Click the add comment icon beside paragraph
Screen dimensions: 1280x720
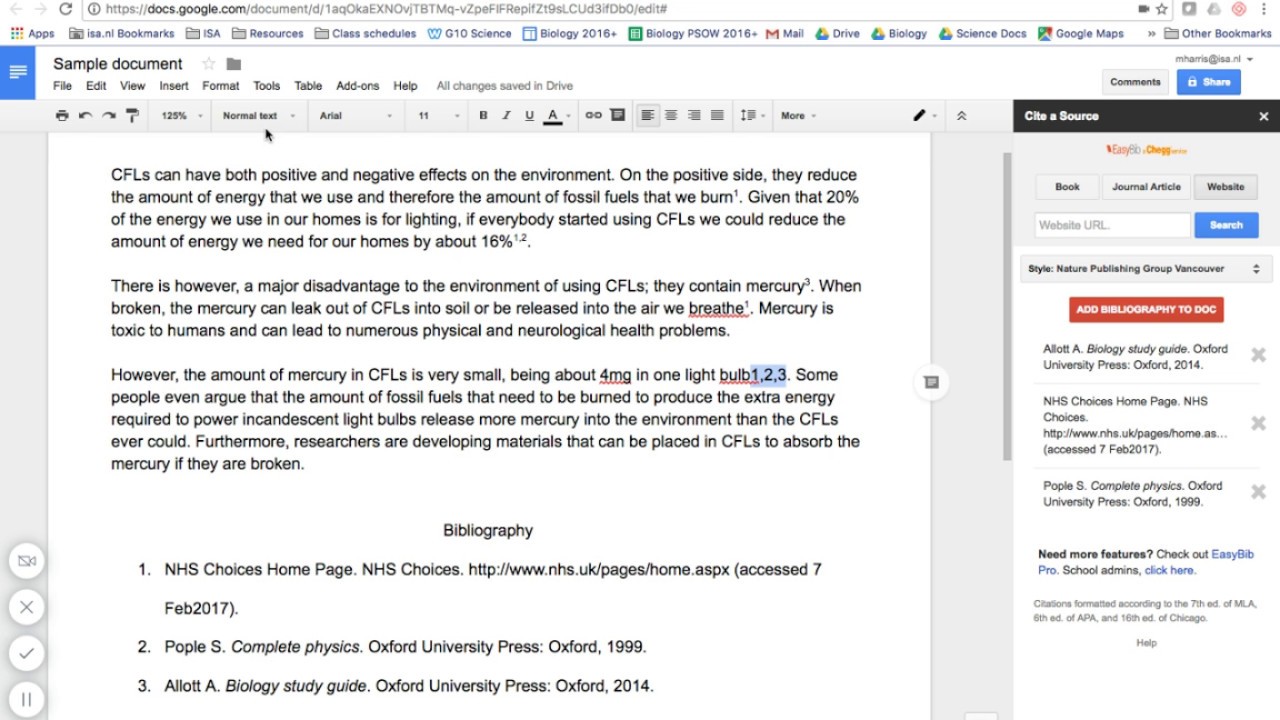[931, 382]
